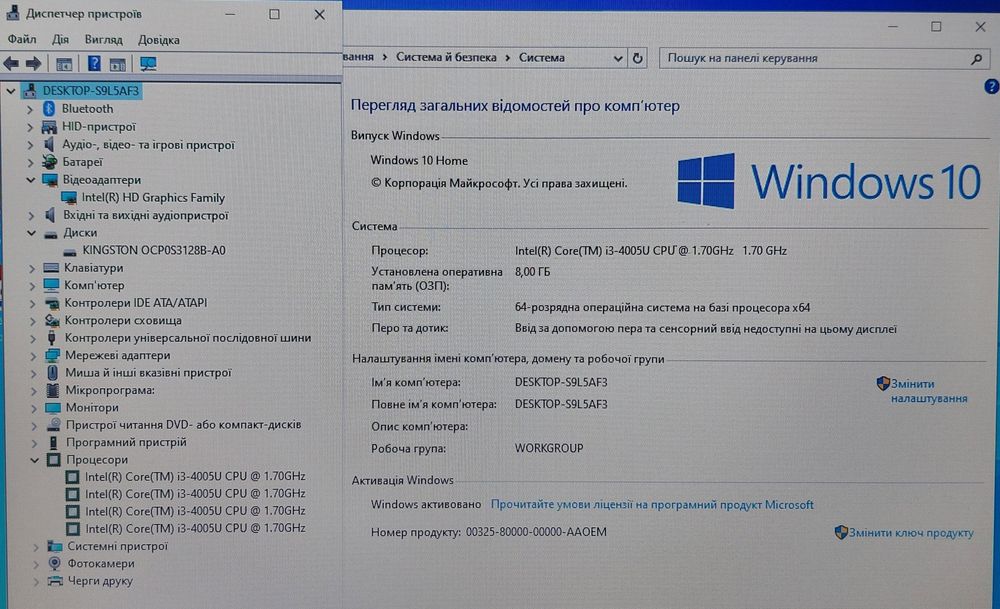Open the Довідка menu
1000x609 pixels.
click(159, 40)
